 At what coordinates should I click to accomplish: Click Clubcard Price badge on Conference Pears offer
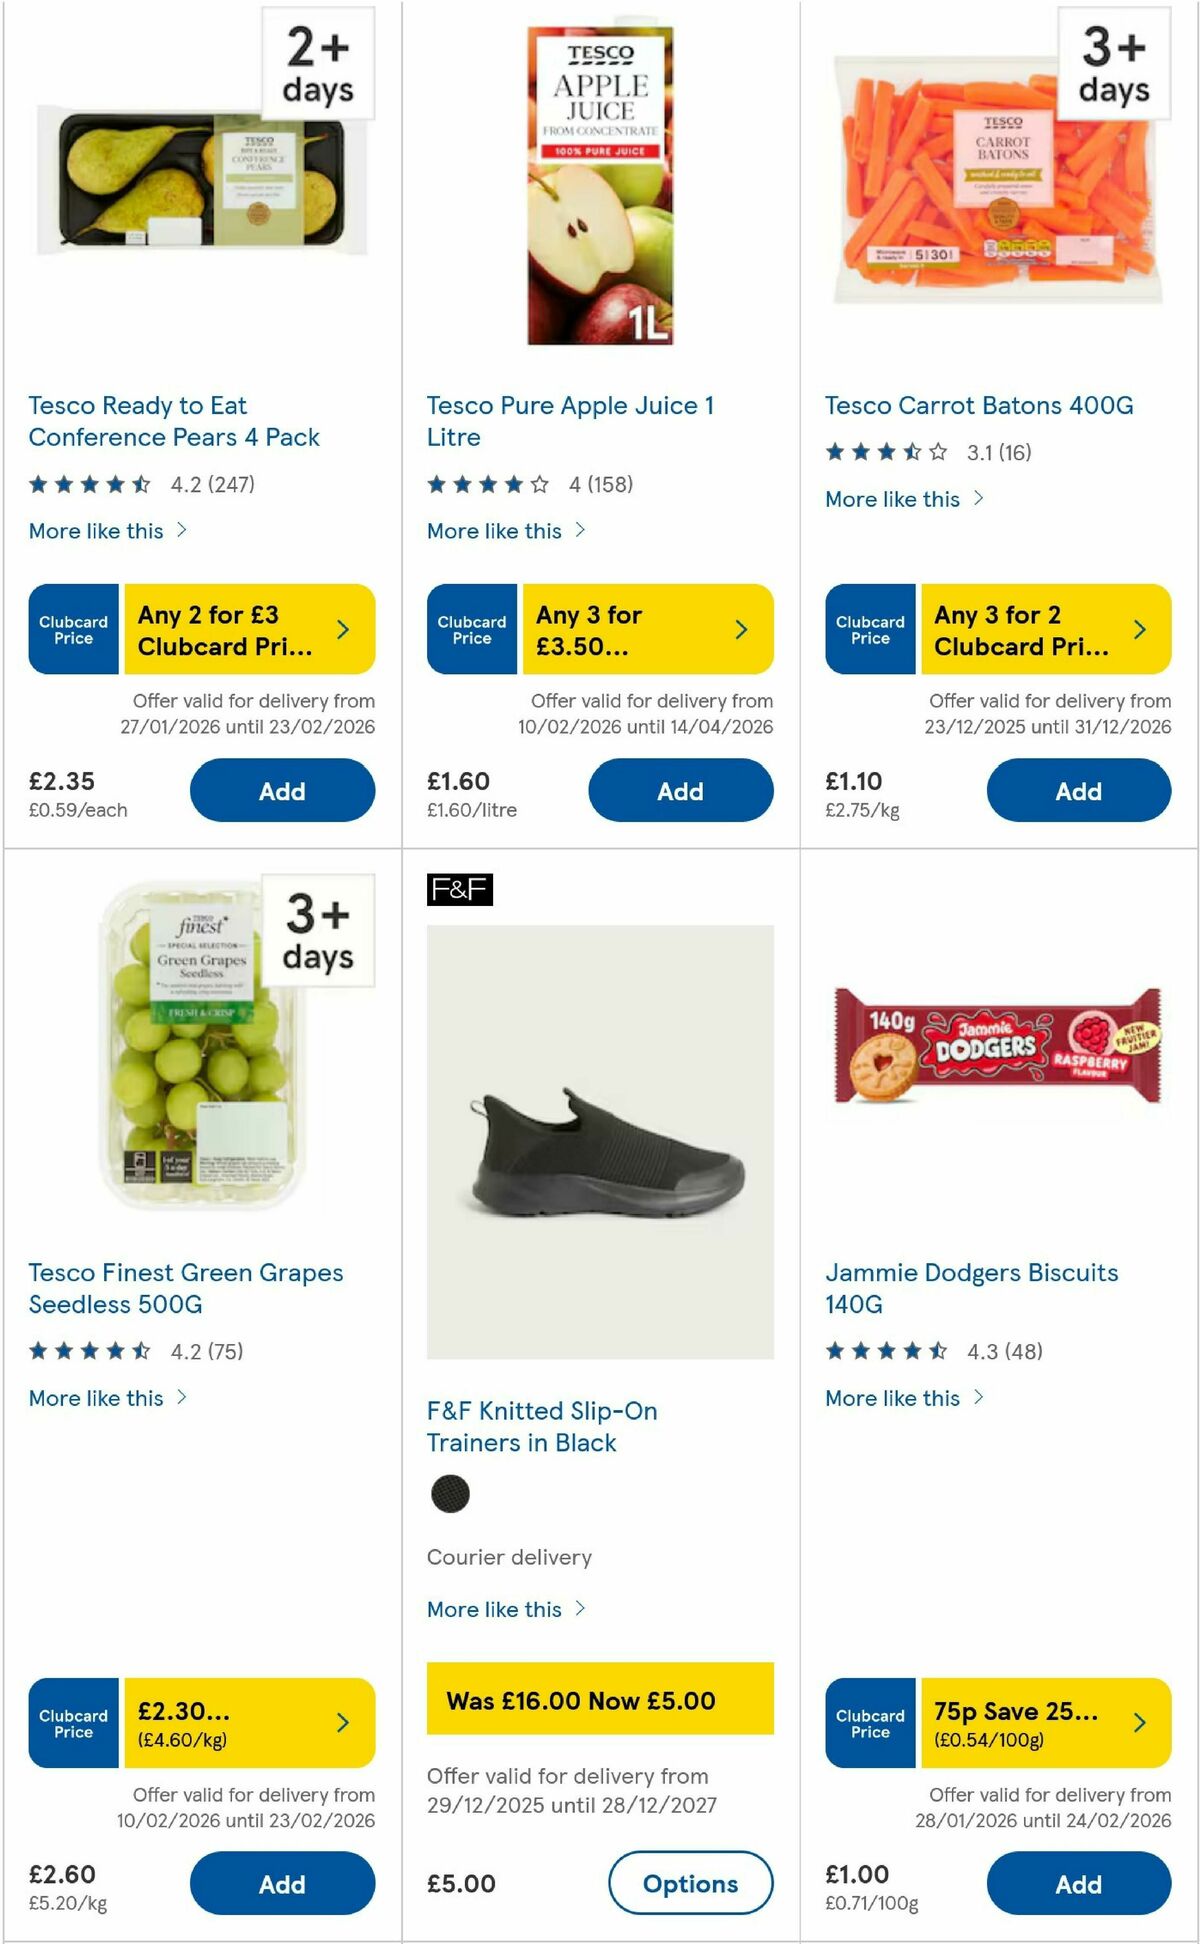(x=73, y=629)
